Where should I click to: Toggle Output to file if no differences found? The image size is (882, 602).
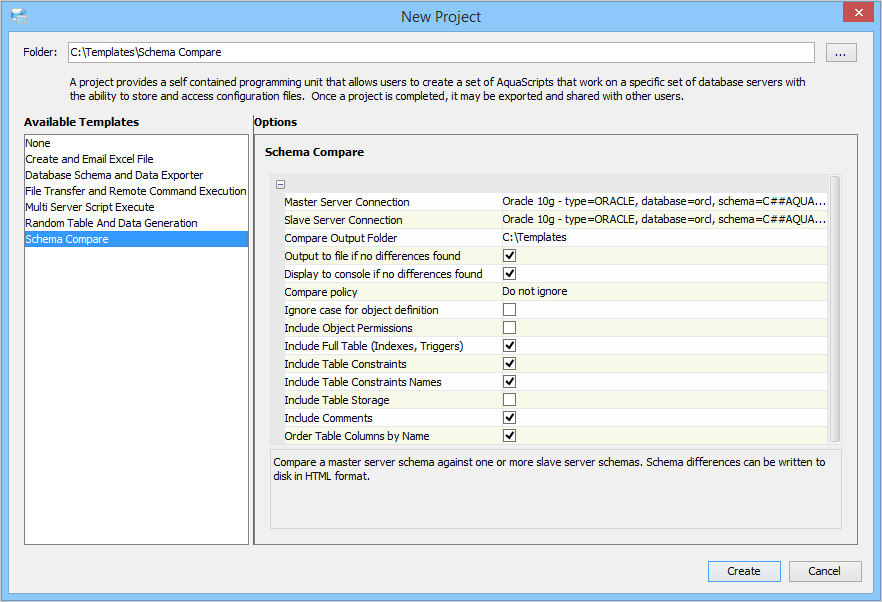coord(509,256)
